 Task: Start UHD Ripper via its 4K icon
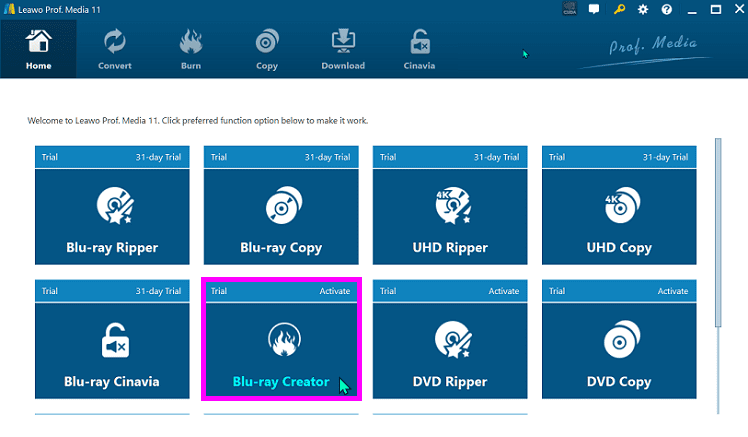coord(453,206)
